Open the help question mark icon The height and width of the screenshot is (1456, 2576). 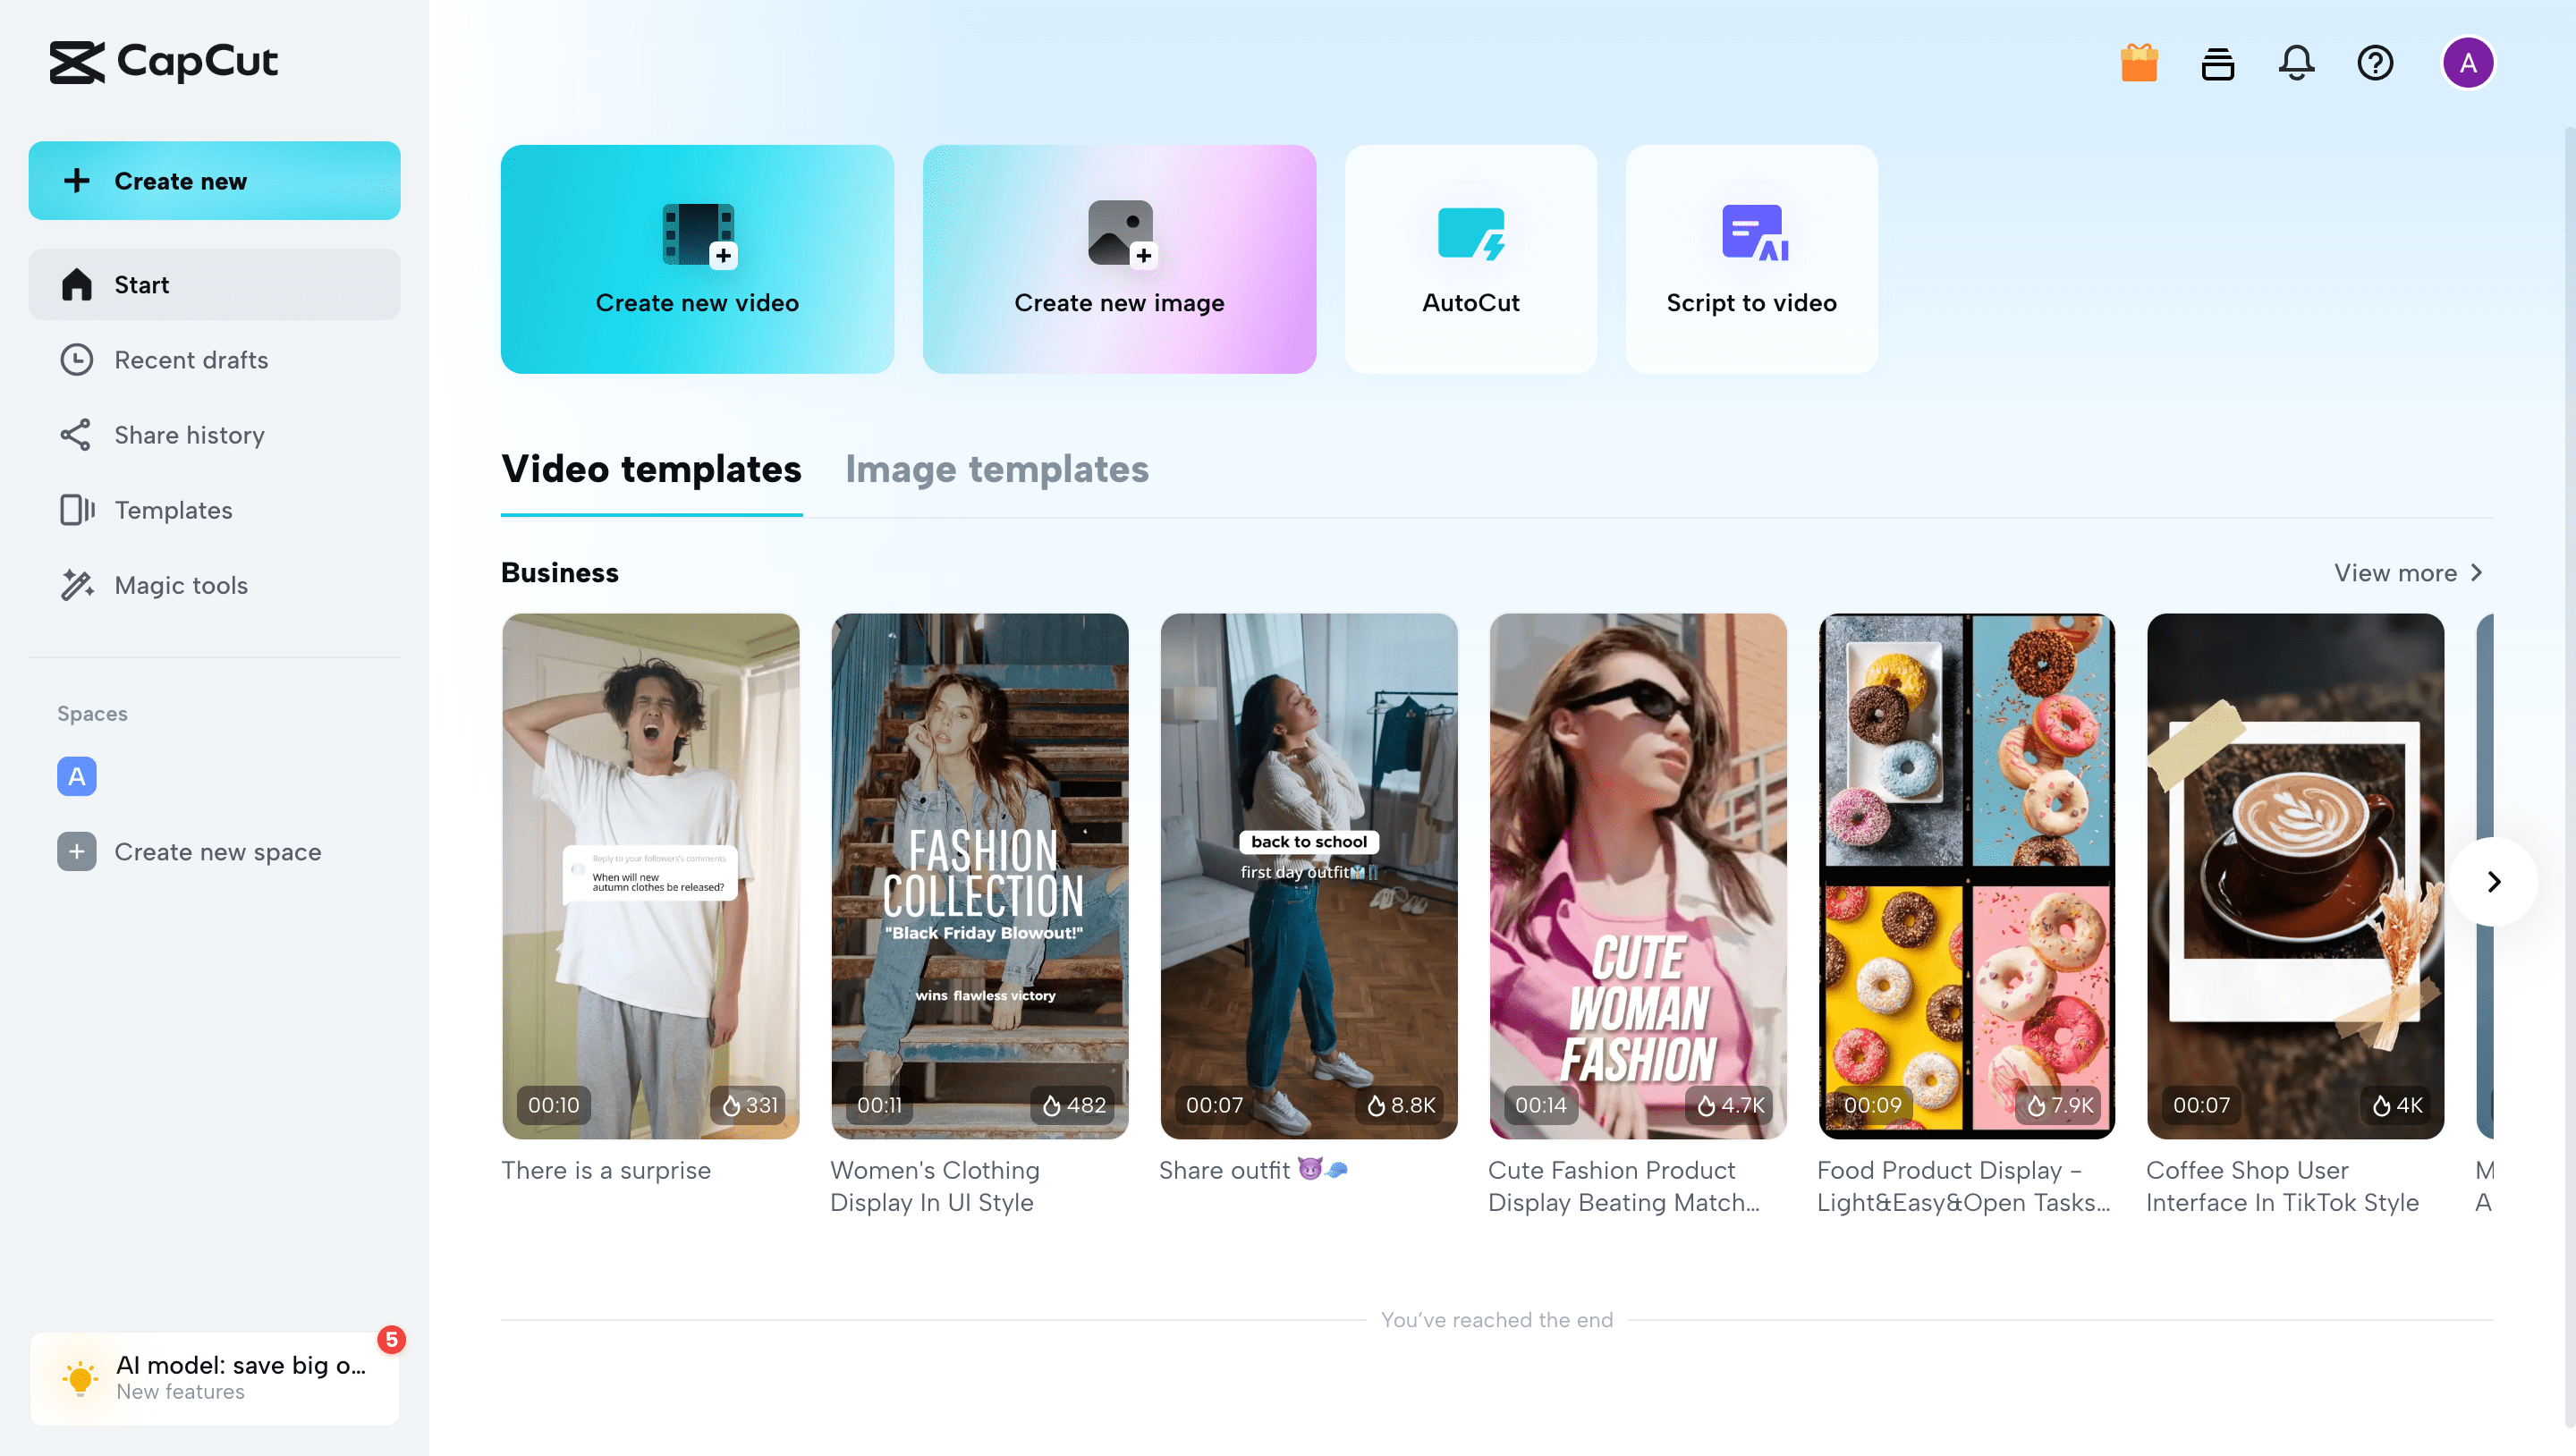pos(2374,63)
